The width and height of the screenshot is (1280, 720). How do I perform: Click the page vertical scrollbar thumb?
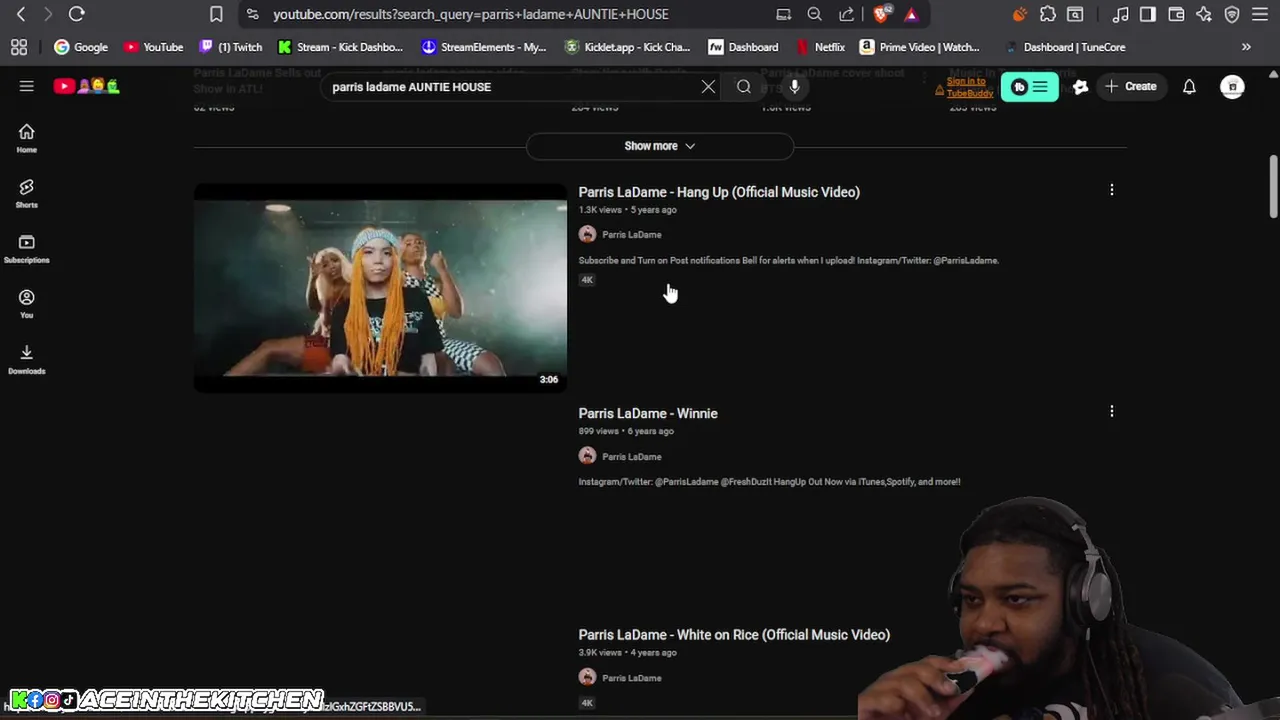click(1273, 186)
